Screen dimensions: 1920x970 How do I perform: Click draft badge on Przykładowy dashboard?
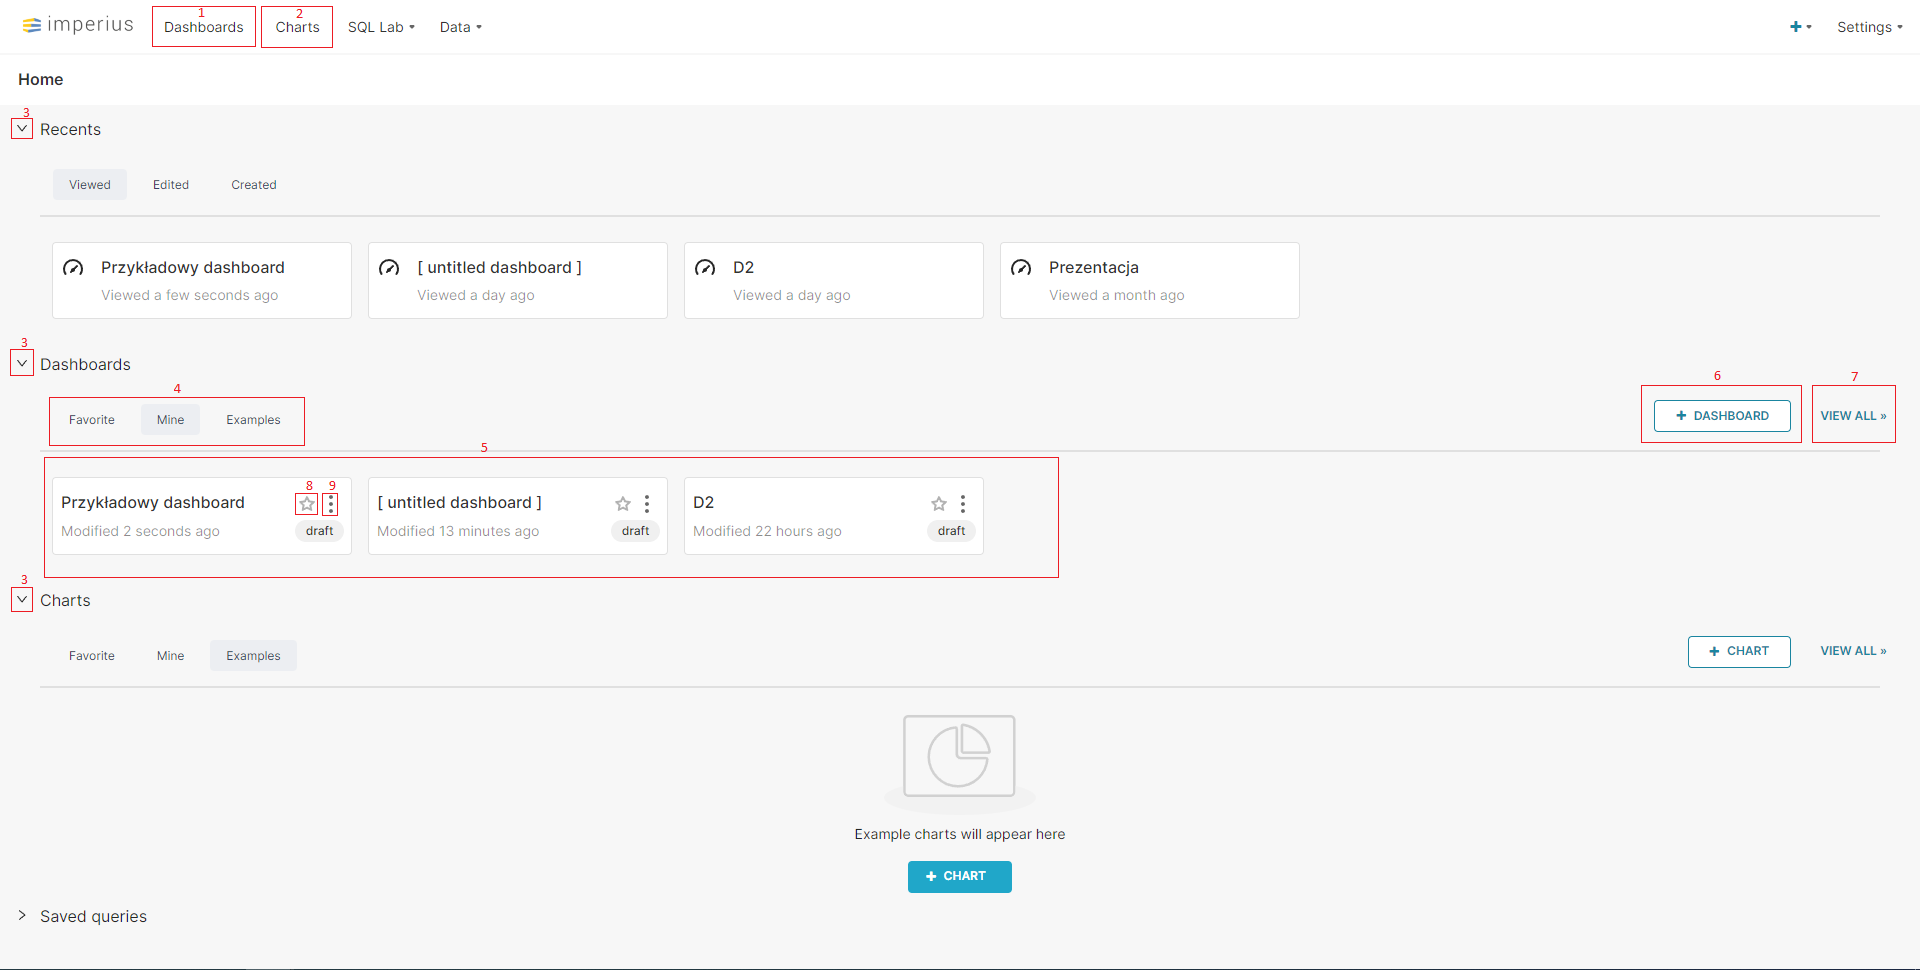click(320, 531)
